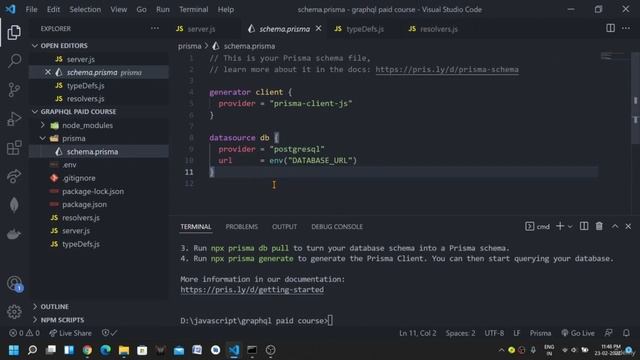Open the Selection menu
Image resolution: width=640 pixels, height=360 pixels.
85,9
